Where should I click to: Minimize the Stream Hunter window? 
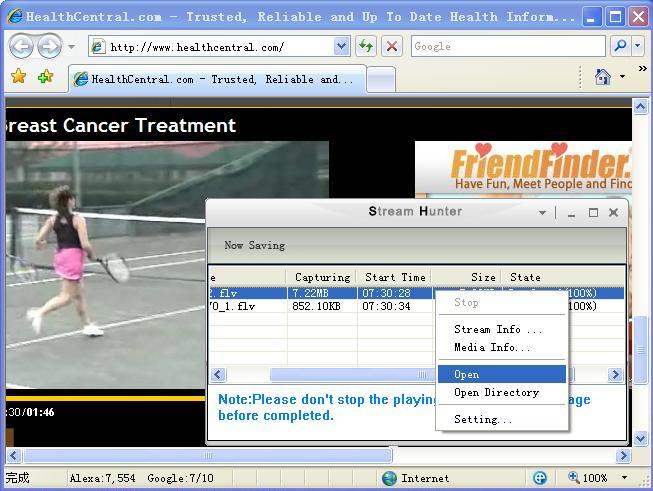click(571, 213)
